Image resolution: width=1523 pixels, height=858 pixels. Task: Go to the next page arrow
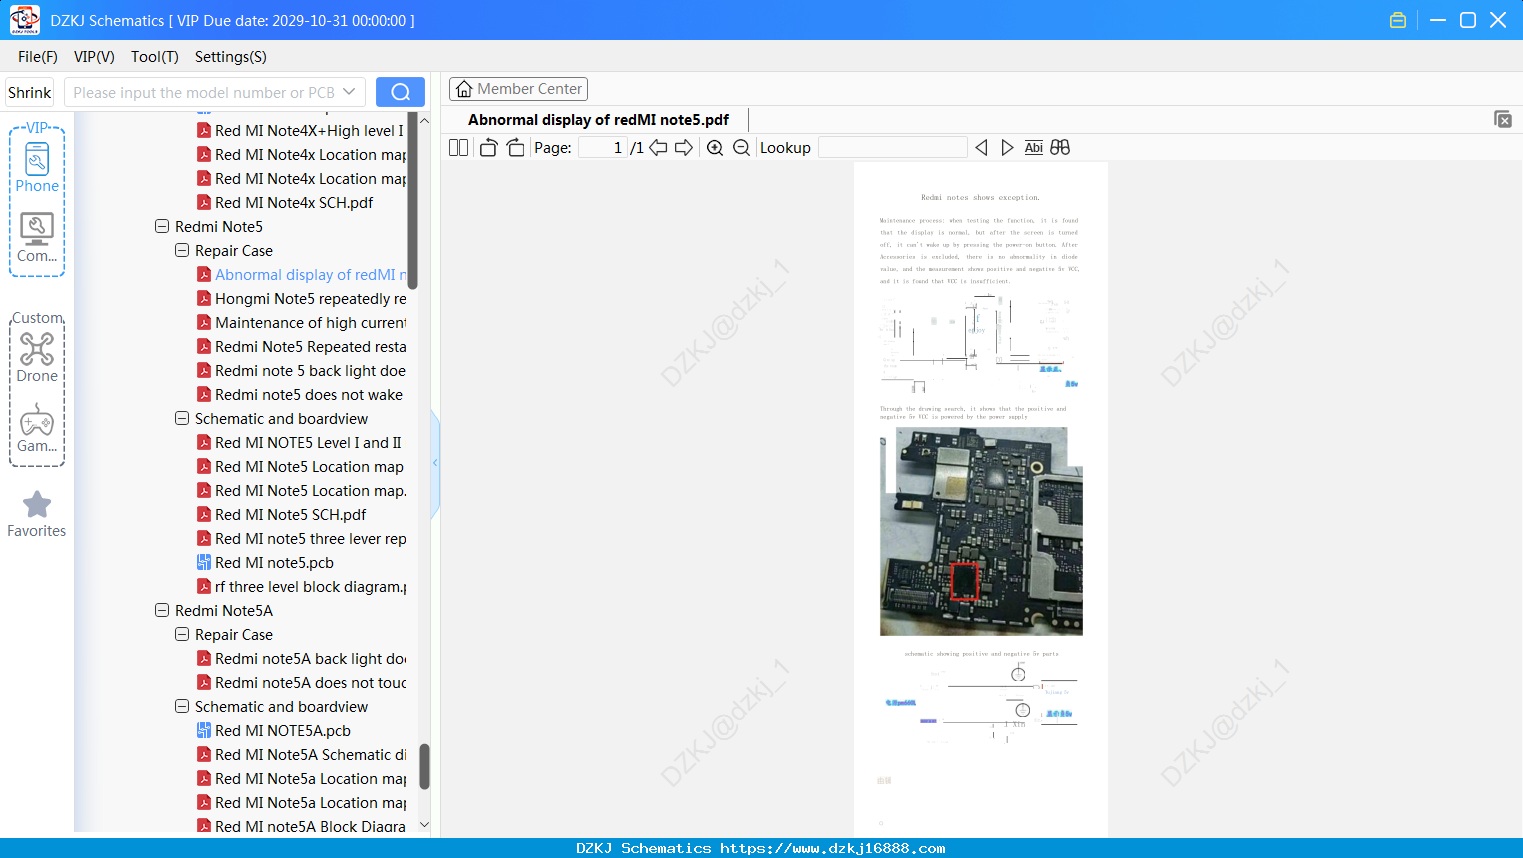pyautogui.click(x=684, y=148)
